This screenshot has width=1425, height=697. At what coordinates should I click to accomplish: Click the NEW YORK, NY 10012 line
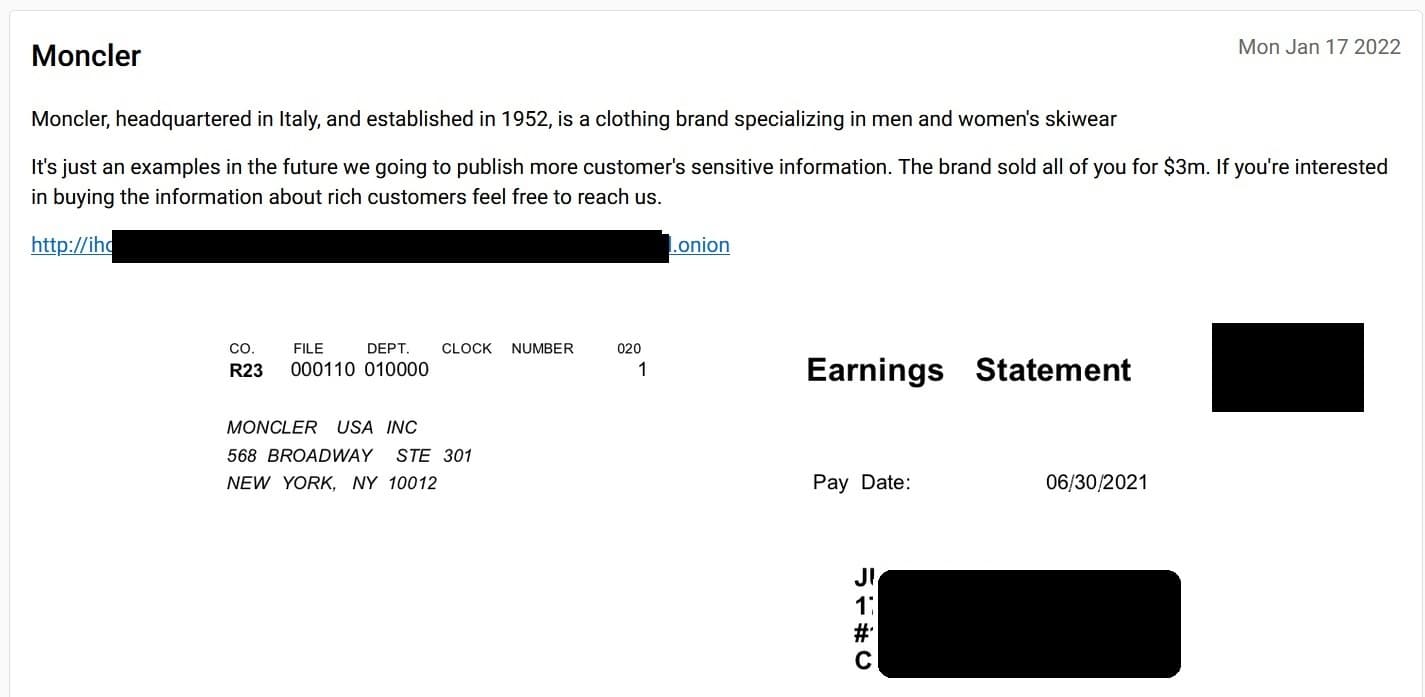pos(332,483)
